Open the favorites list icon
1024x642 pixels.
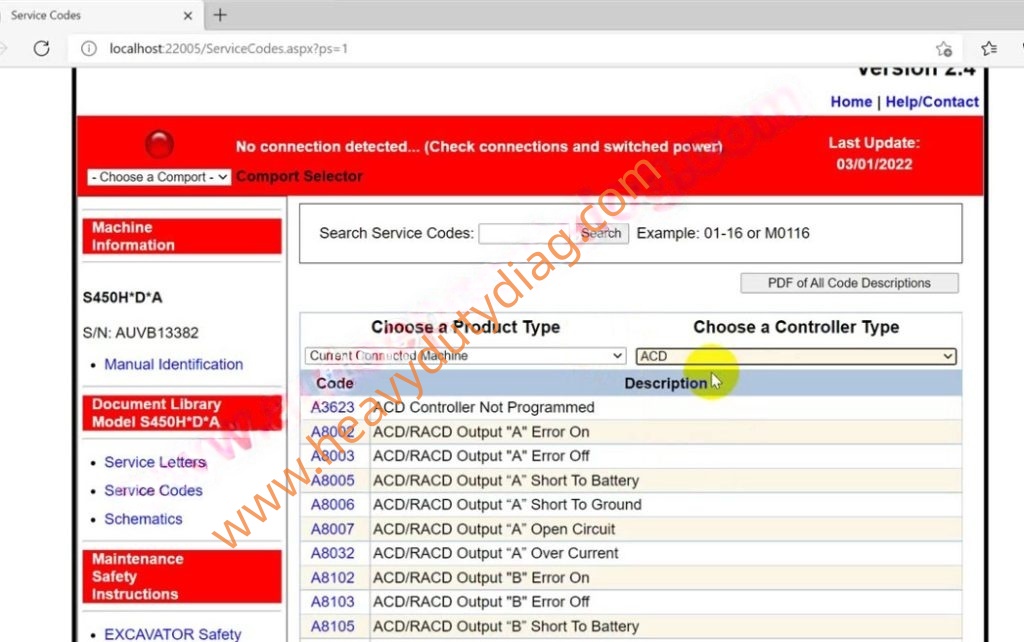989,48
